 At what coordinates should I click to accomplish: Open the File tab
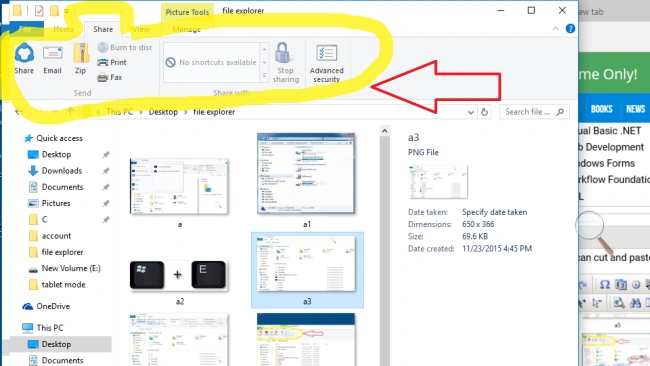point(25,29)
